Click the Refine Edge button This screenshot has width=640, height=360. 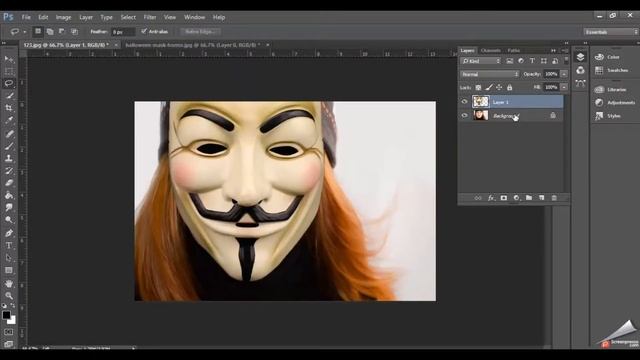200,31
